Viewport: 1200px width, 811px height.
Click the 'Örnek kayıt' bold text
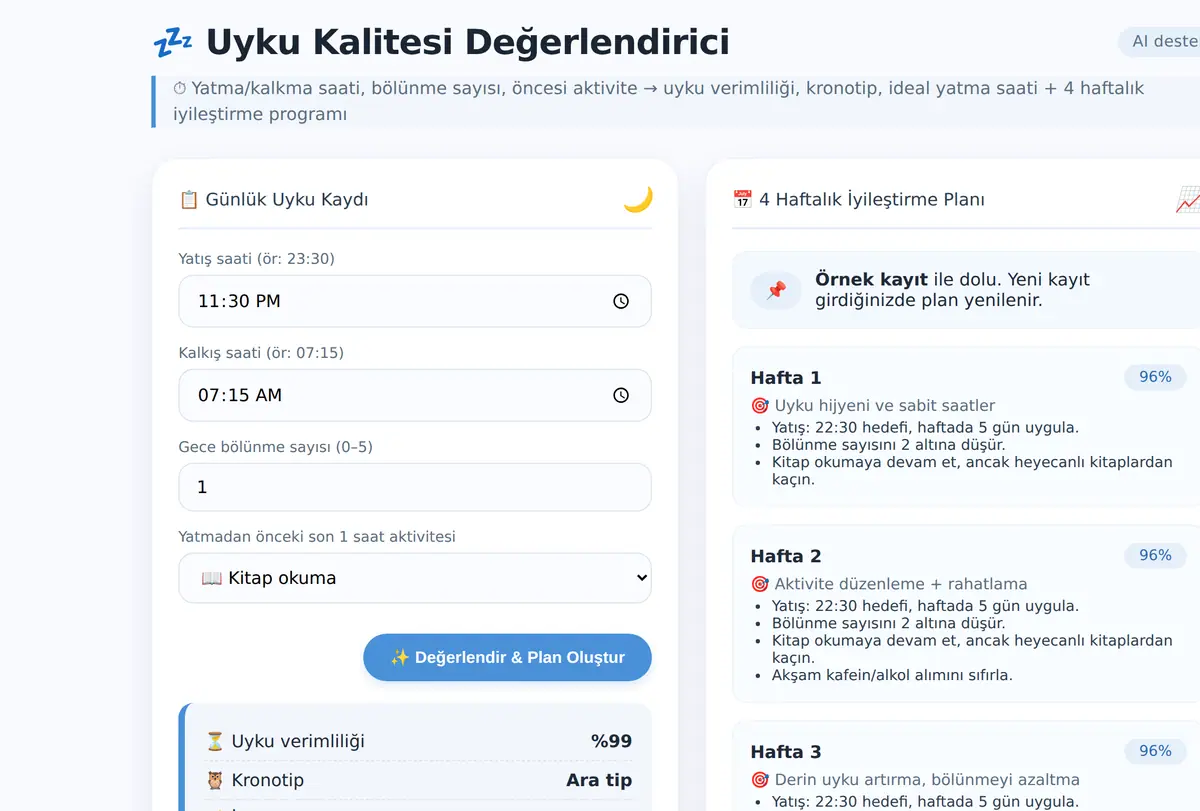tap(872, 280)
